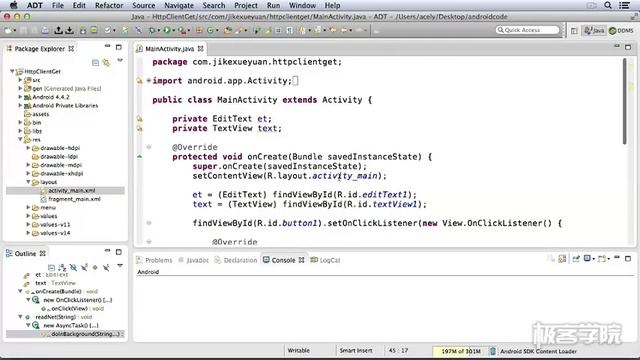640x360 pixels.
Task: Switch to the Declaration tab
Action: pos(236,260)
